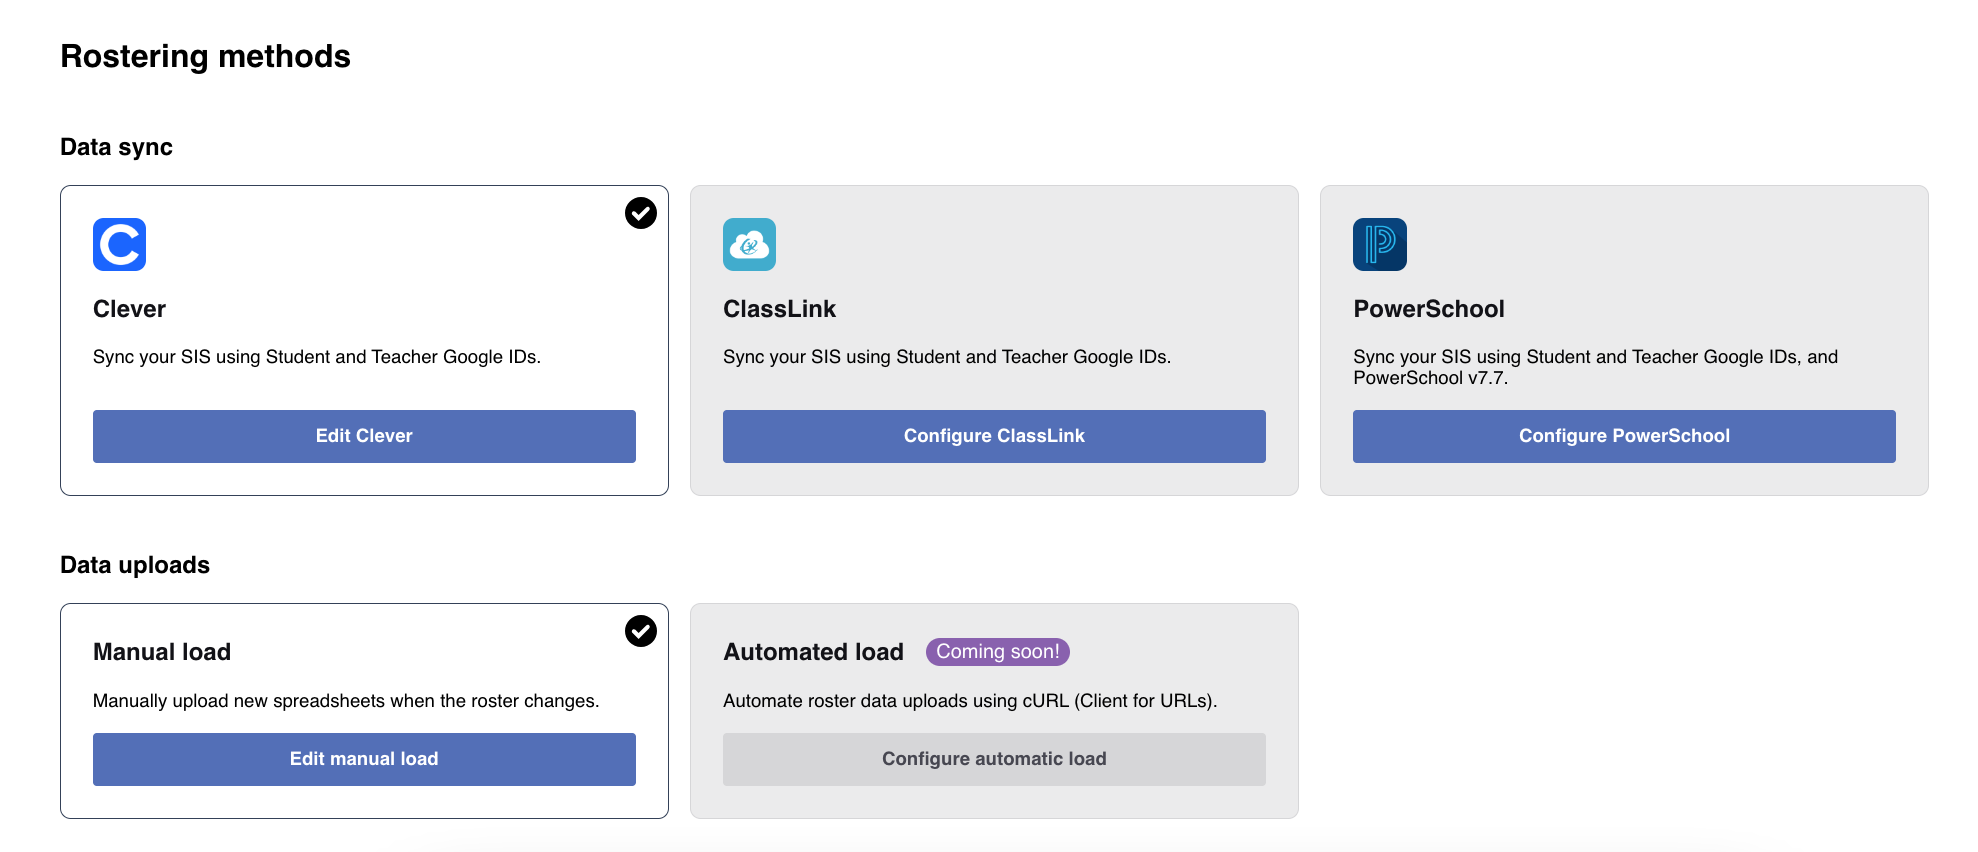Click Edit manual load

point(363,759)
